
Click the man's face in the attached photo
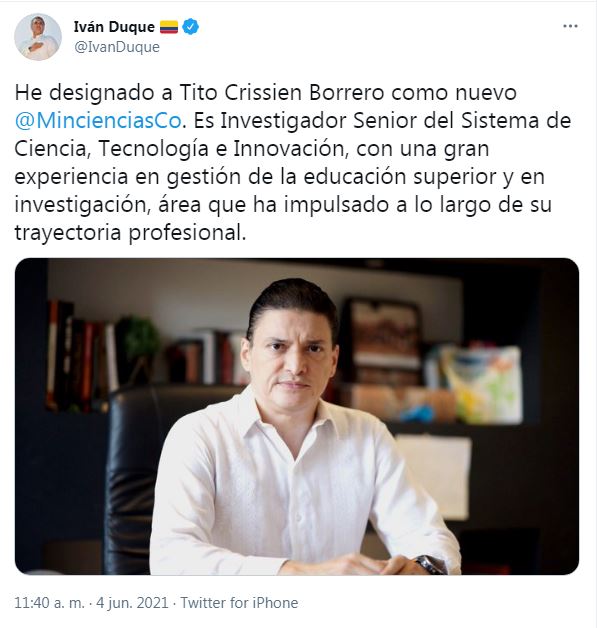pos(291,356)
